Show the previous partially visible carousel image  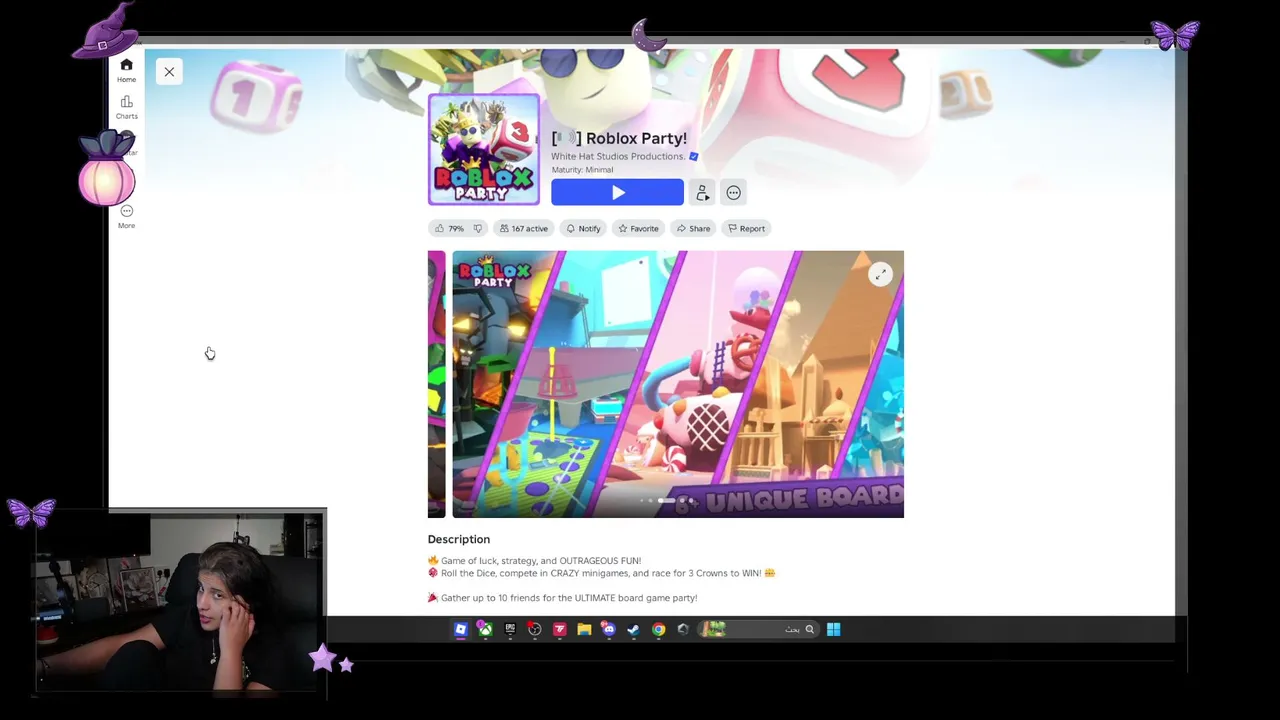click(436, 384)
